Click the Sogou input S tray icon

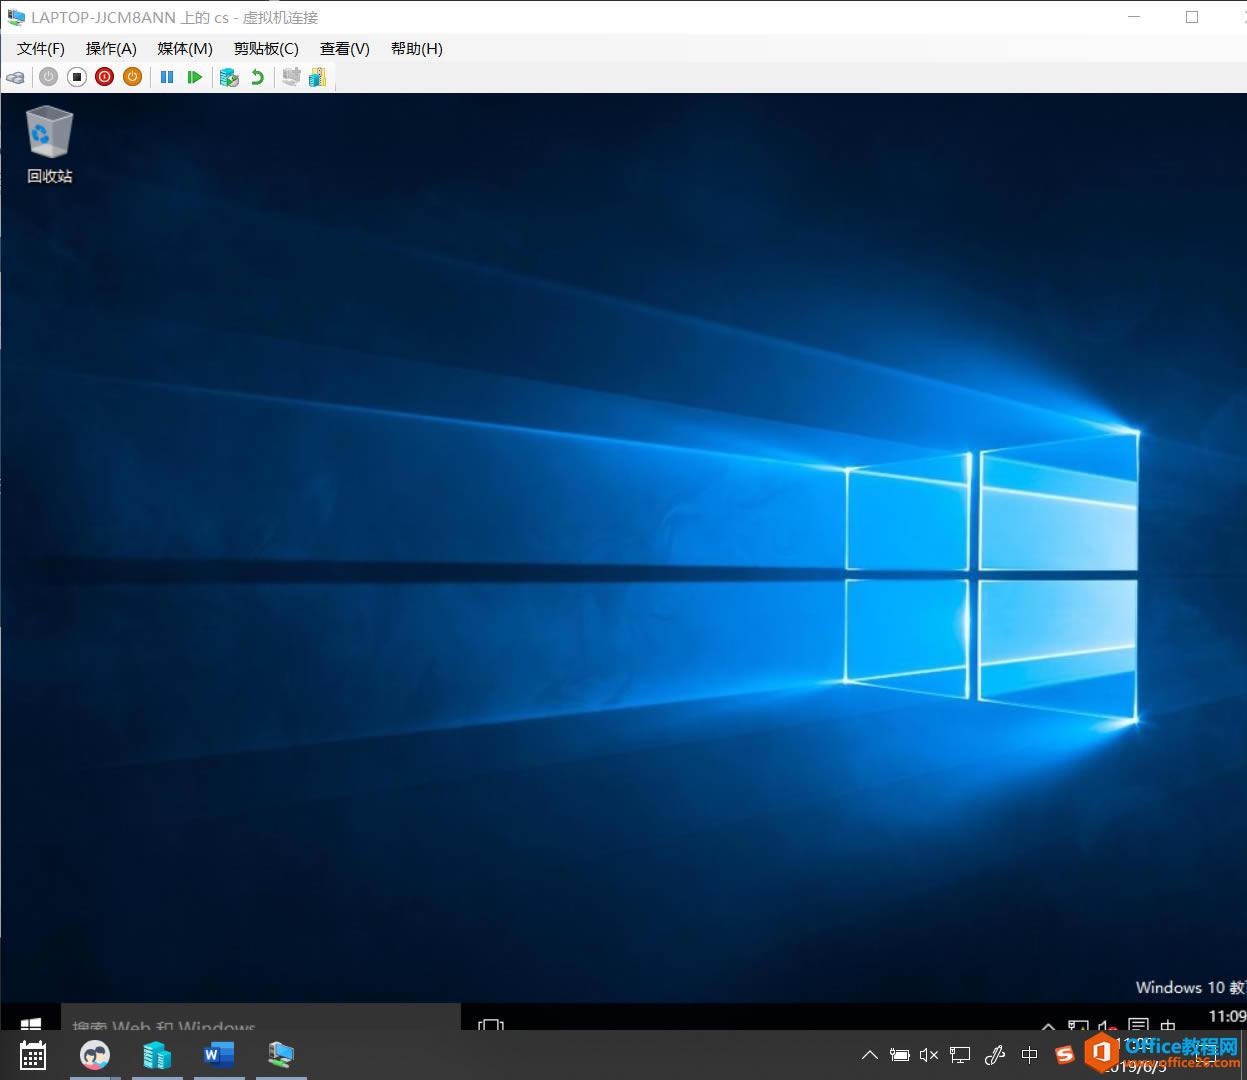pos(1065,1055)
